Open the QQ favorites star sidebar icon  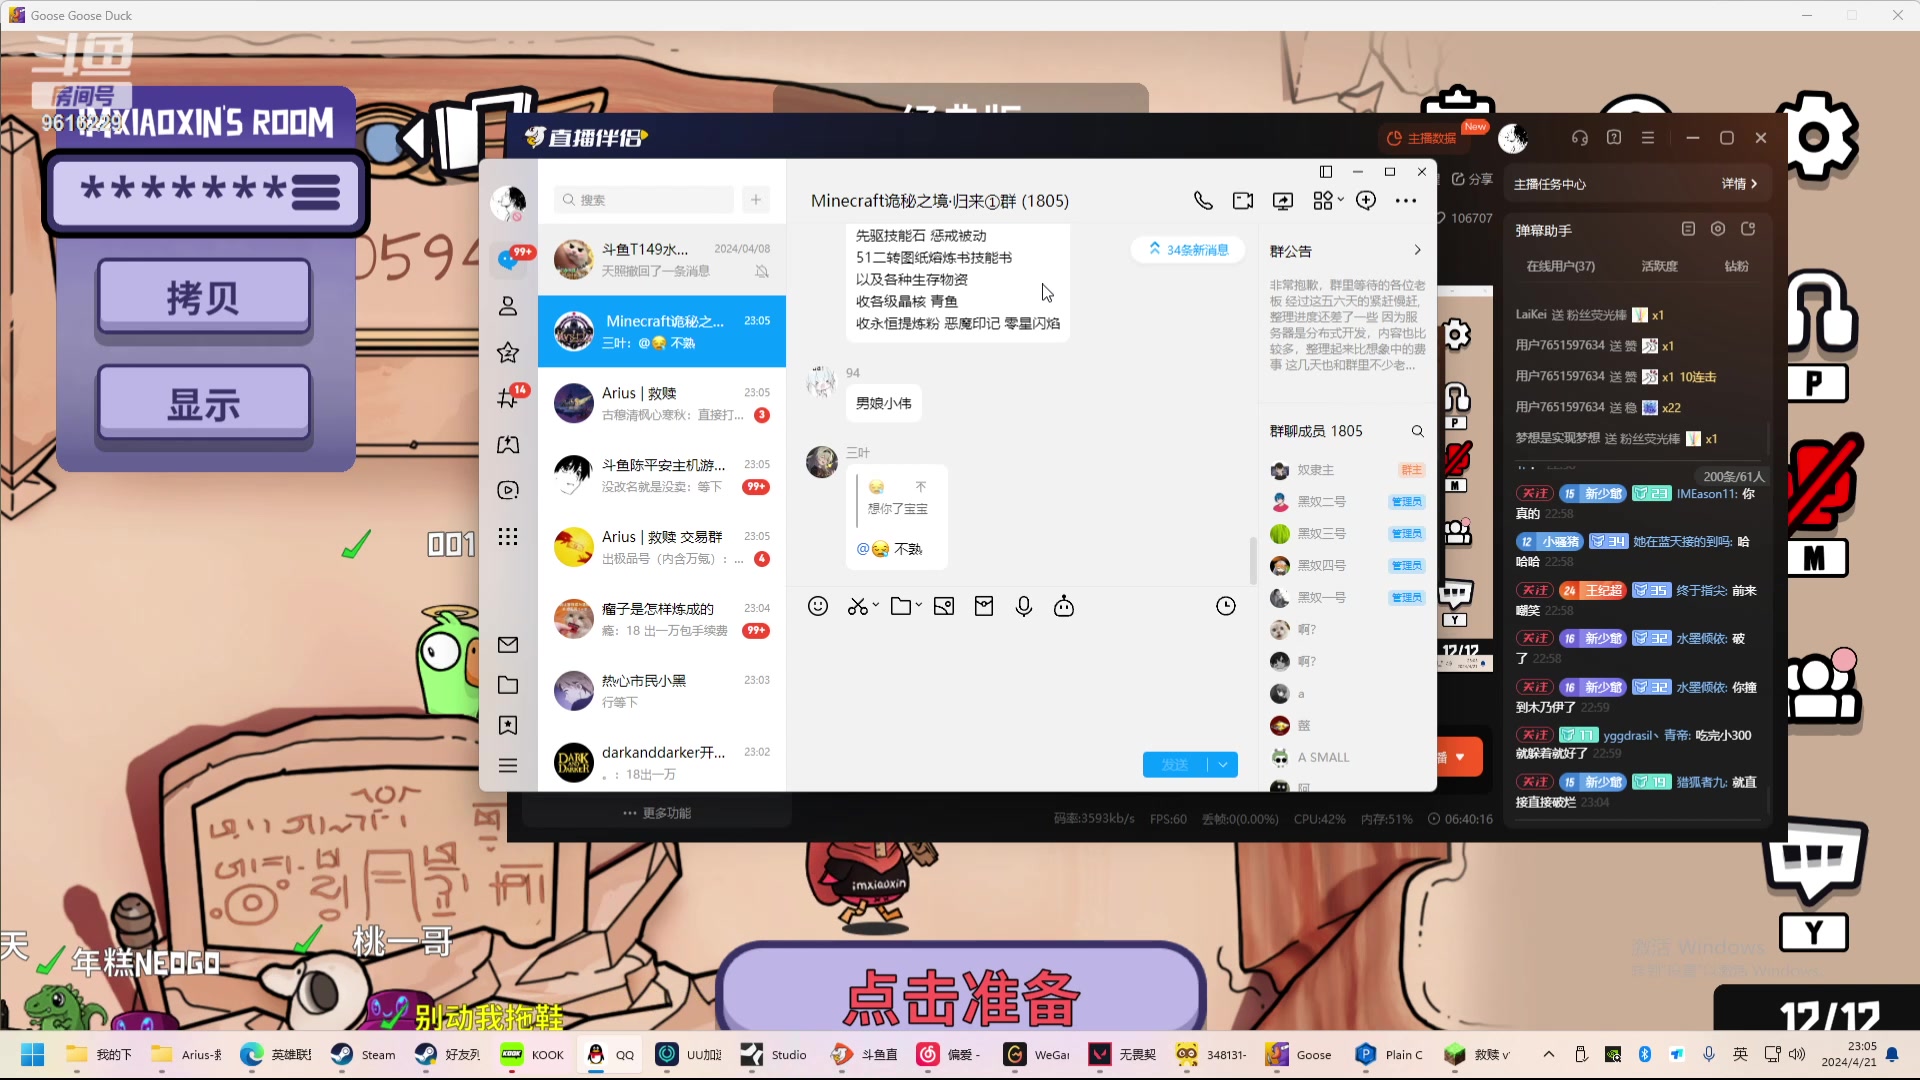508,352
